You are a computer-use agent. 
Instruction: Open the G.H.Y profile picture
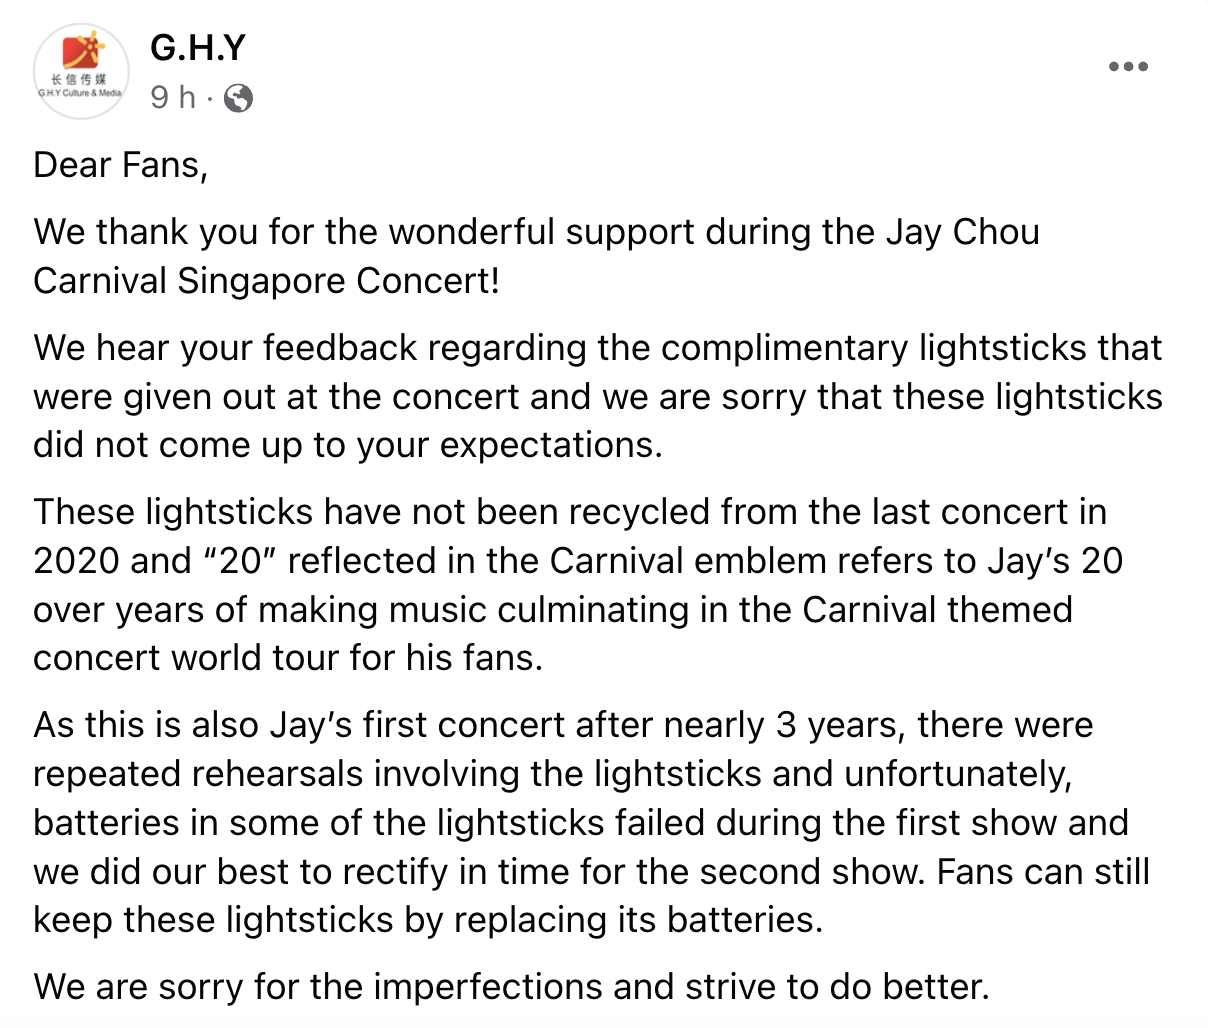[81, 72]
